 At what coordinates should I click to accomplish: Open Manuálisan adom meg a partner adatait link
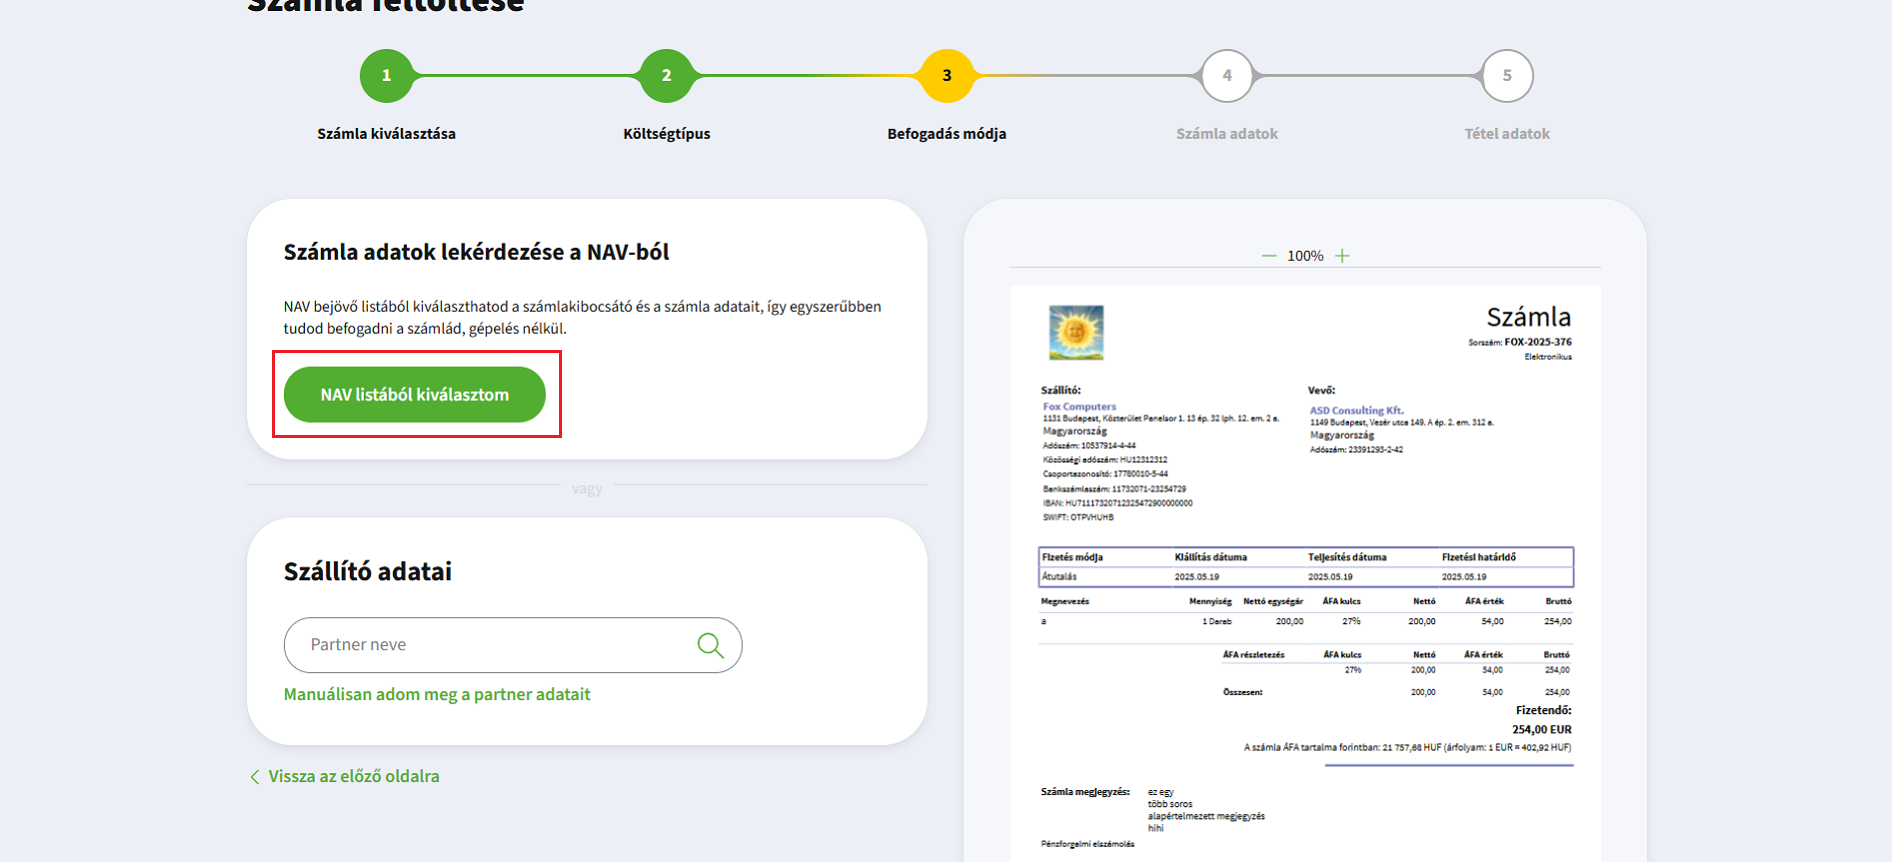[x=437, y=694]
